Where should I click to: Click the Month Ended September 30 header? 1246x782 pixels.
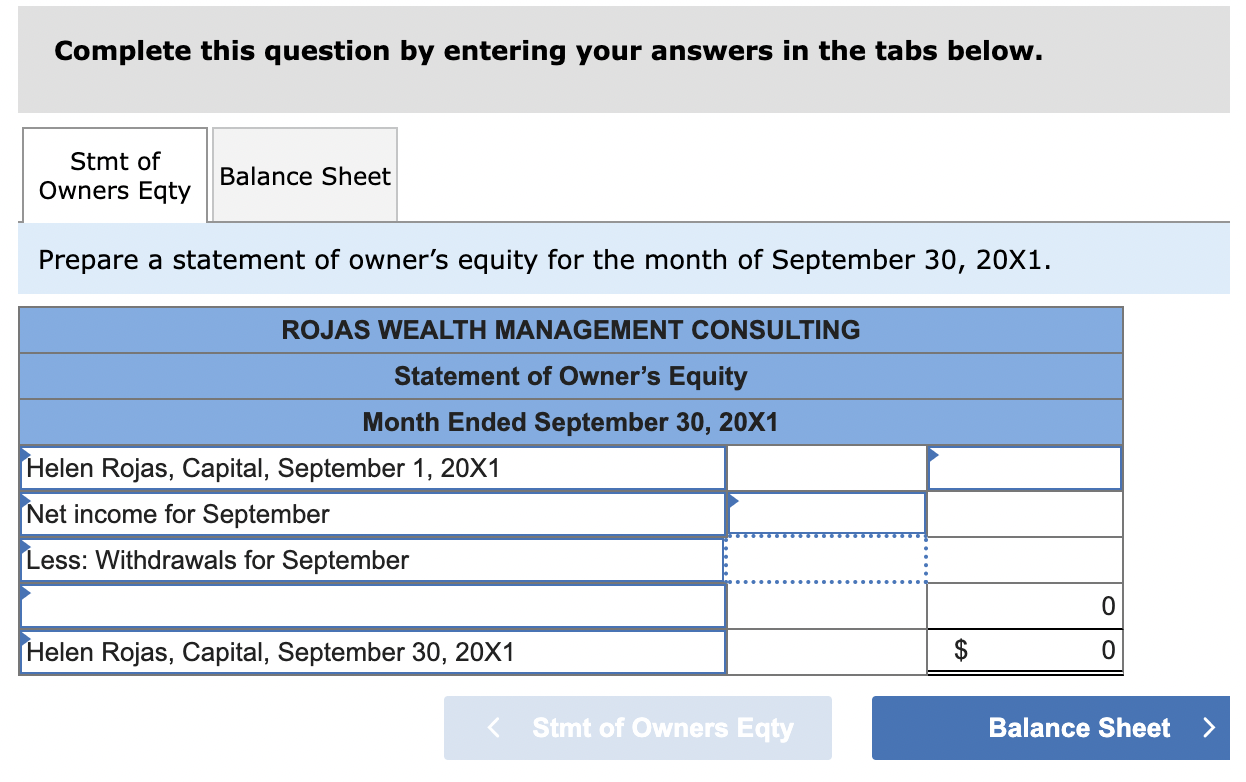(x=571, y=422)
